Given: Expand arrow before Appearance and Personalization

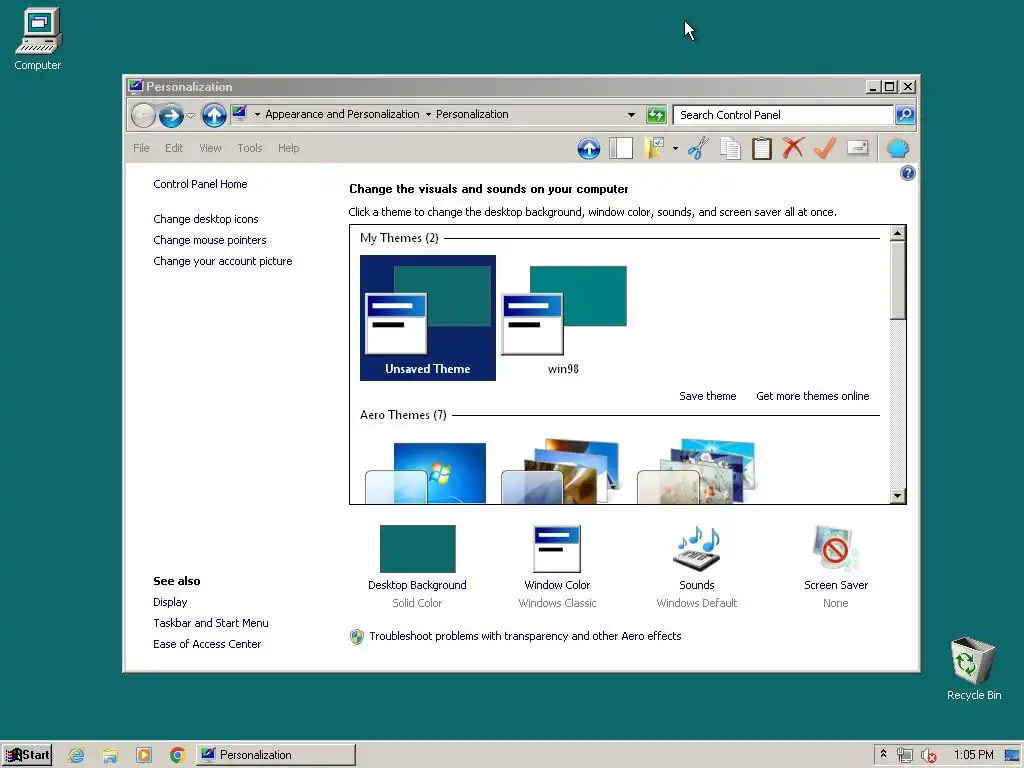Looking at the screenshot, I should [257, 114].
